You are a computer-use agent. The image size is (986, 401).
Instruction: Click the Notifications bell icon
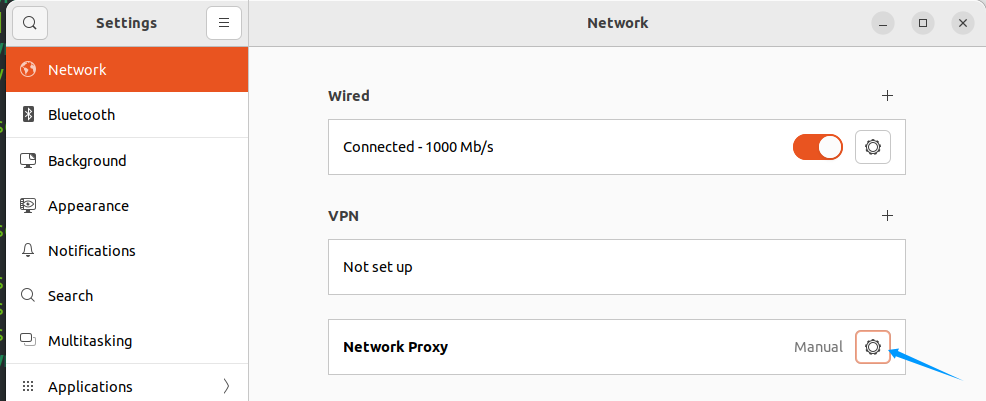pos(28,251)
